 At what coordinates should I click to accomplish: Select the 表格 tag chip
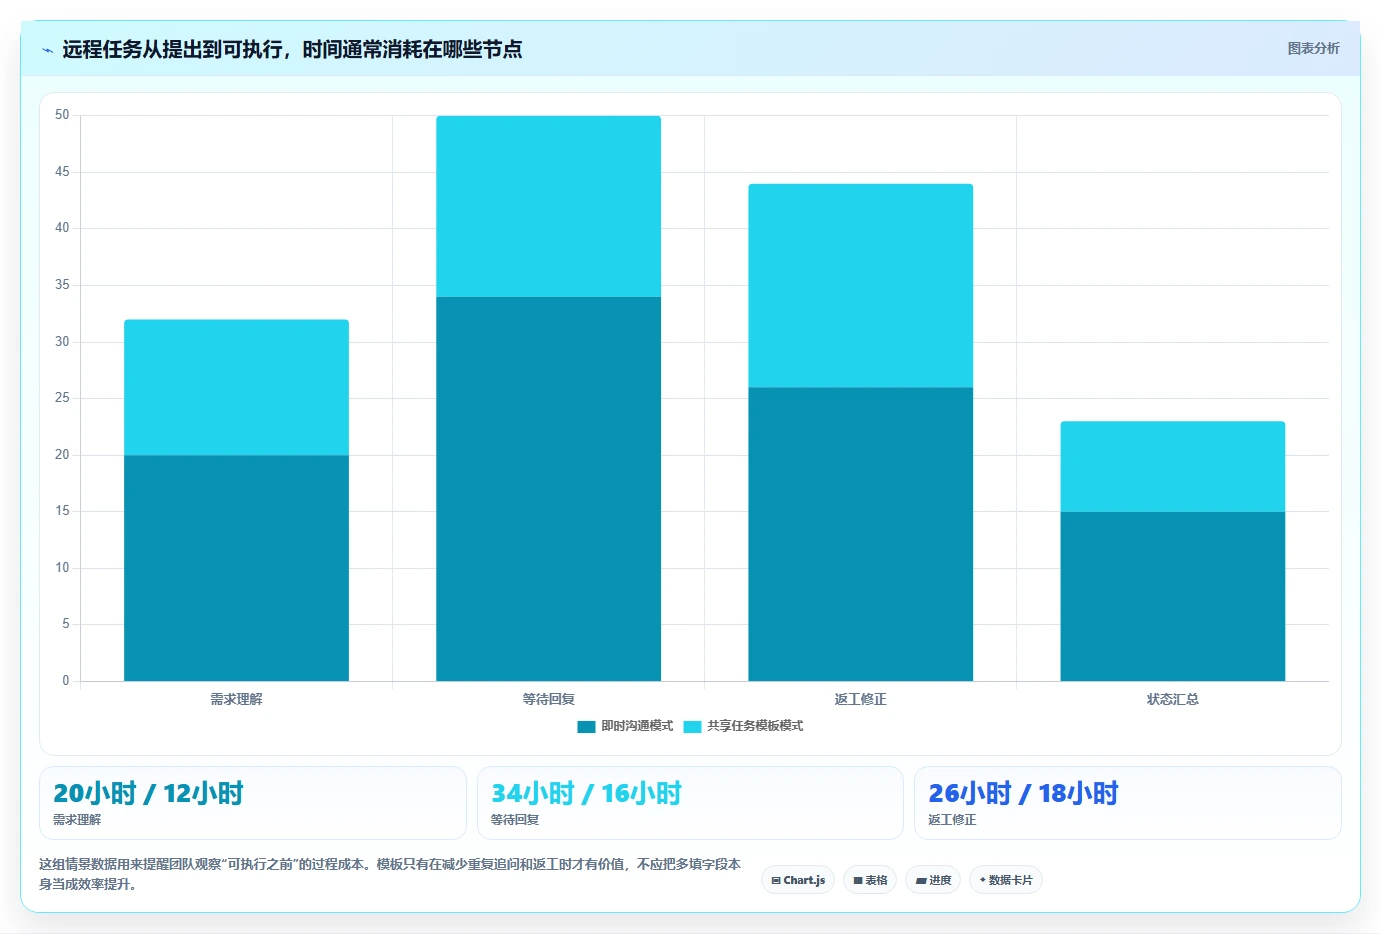pos(870,880)
